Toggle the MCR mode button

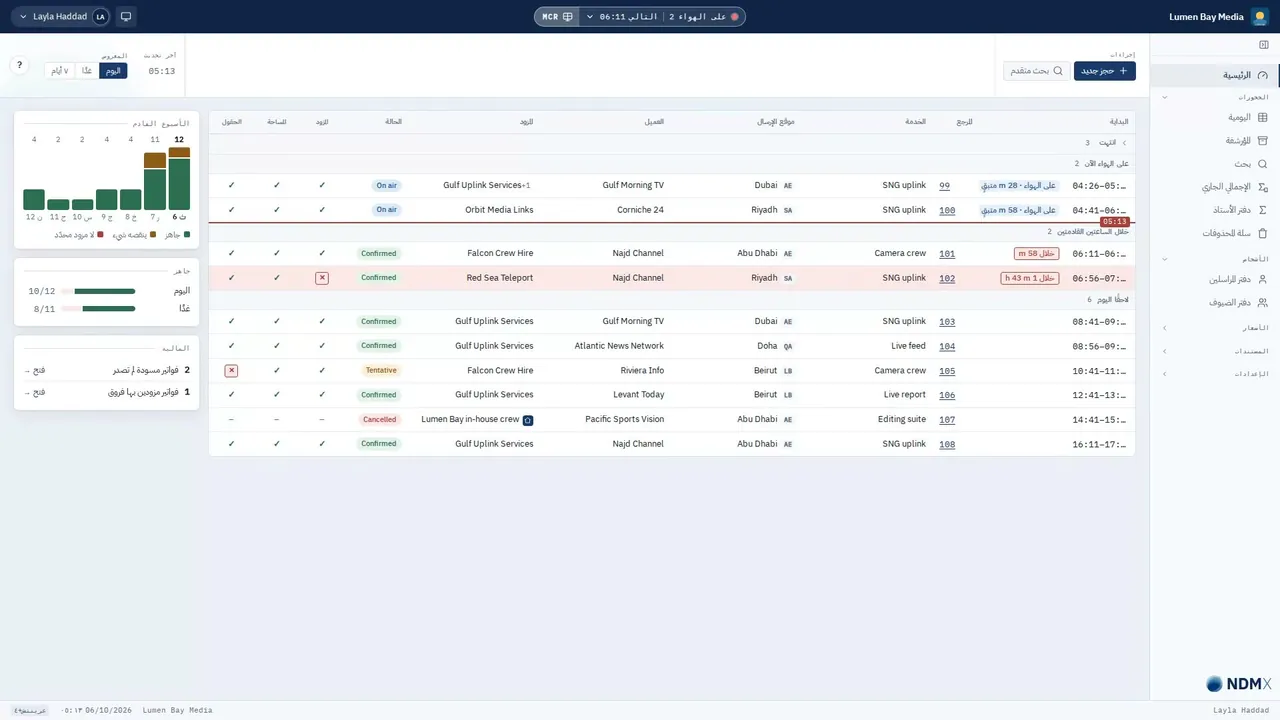pos(557,17)
